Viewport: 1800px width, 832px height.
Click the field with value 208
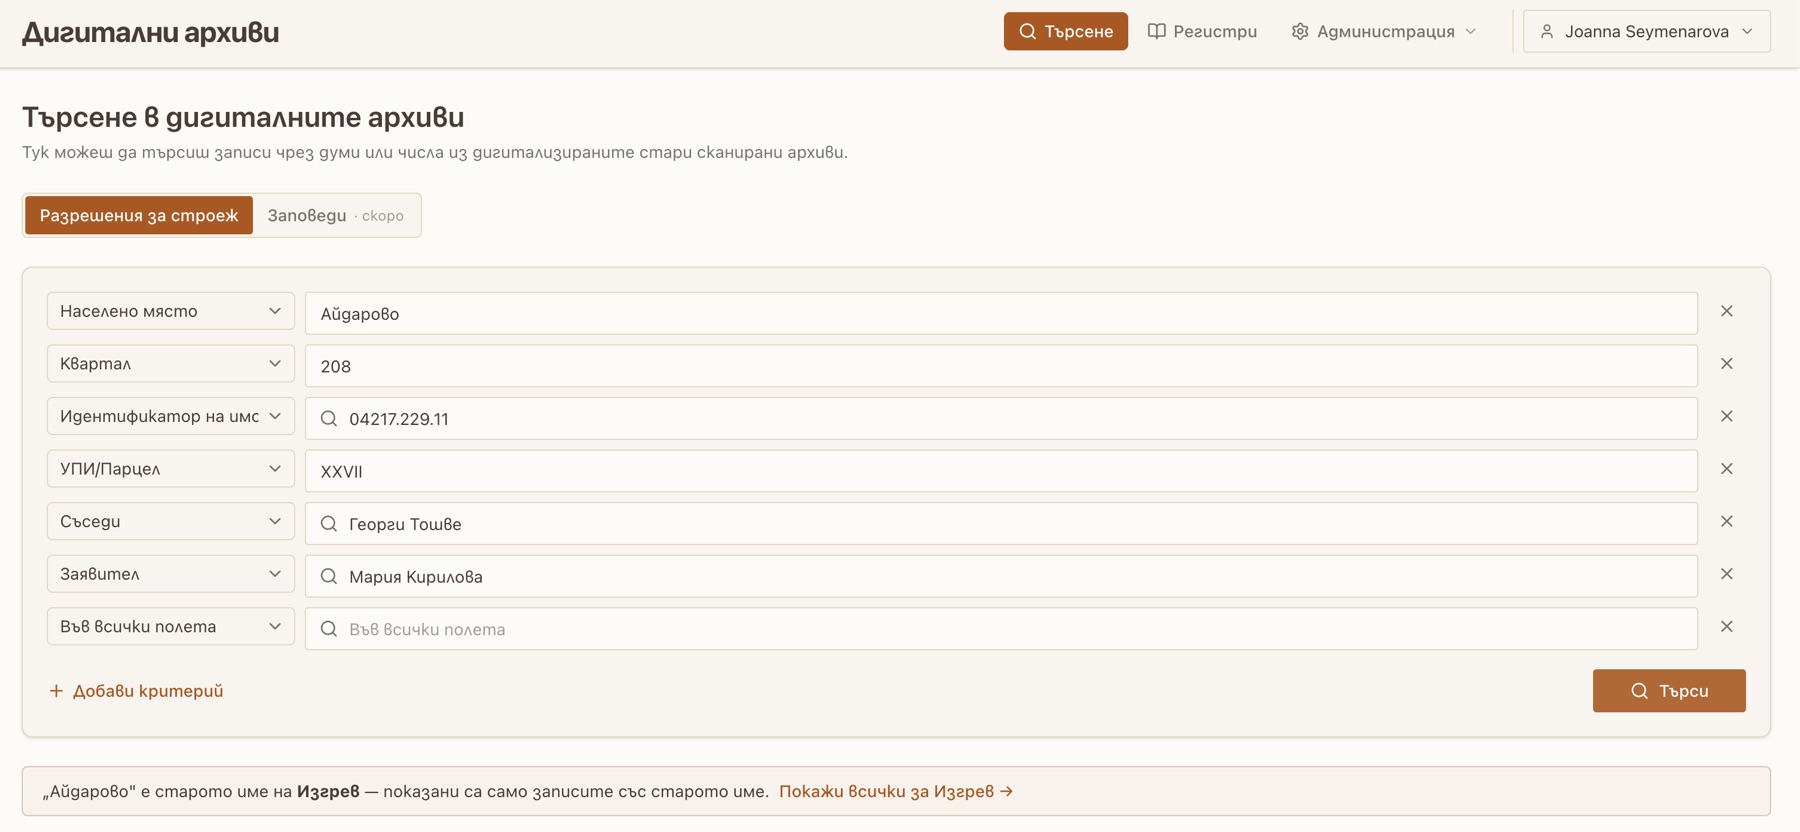1001,366
